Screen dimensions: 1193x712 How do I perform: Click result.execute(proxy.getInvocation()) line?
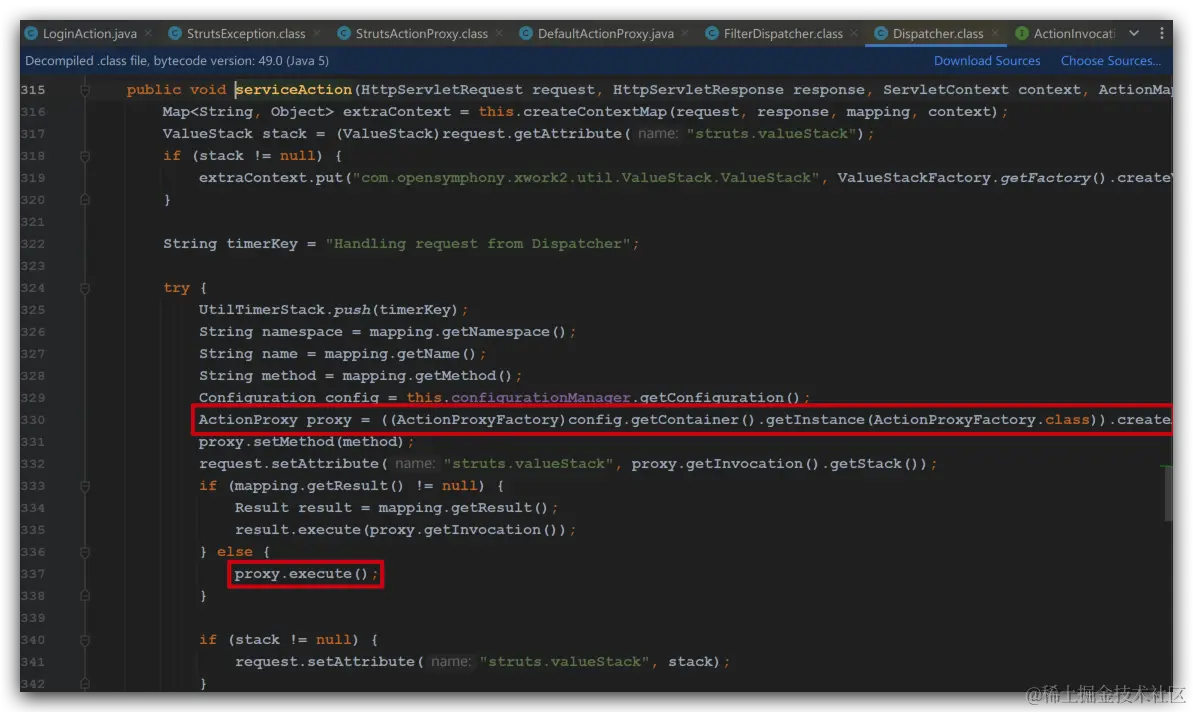tap(405, 530)
